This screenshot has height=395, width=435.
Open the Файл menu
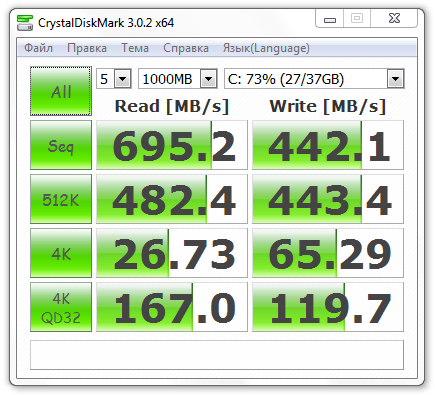coord(38,48)
